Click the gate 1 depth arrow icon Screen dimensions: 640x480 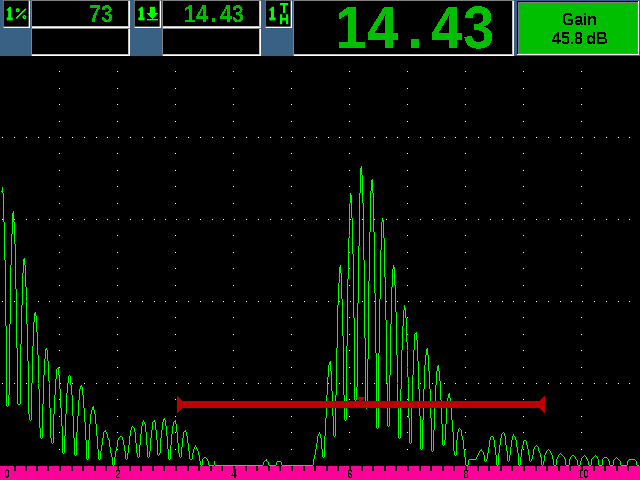tap(147, 14)
